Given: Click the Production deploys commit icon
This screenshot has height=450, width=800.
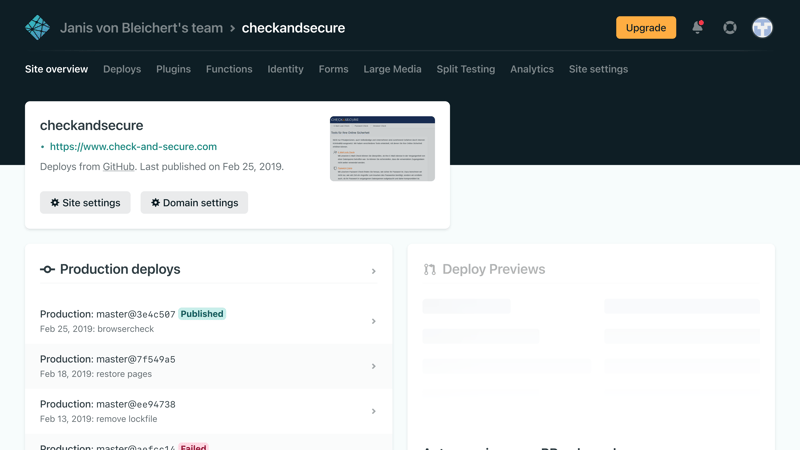Looking at the screenshot, I should (47, 269).
